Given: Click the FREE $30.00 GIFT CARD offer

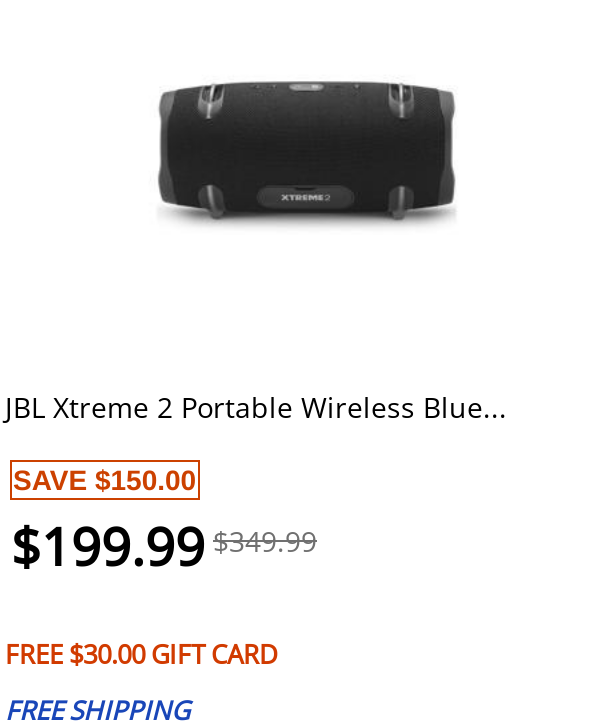Looking at the screenshot, I should (x=142, y=654).
